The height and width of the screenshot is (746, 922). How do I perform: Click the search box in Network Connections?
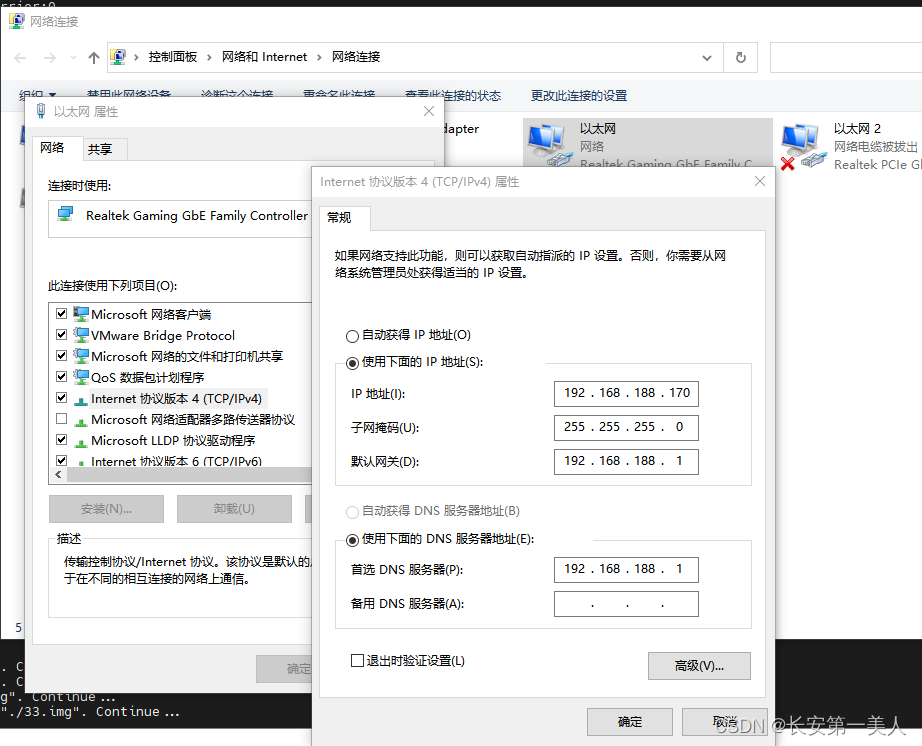coord(846,58)
